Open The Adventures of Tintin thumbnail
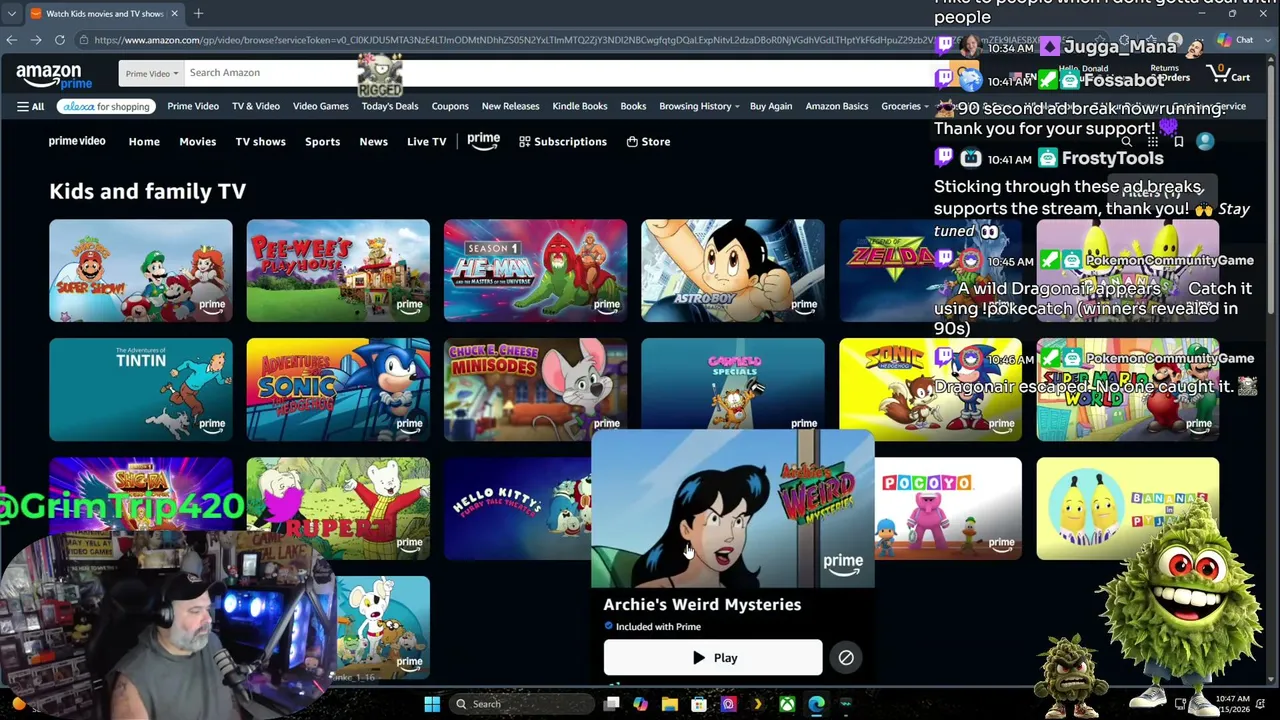Screen dimensions: 1280x720 (141, 390)
